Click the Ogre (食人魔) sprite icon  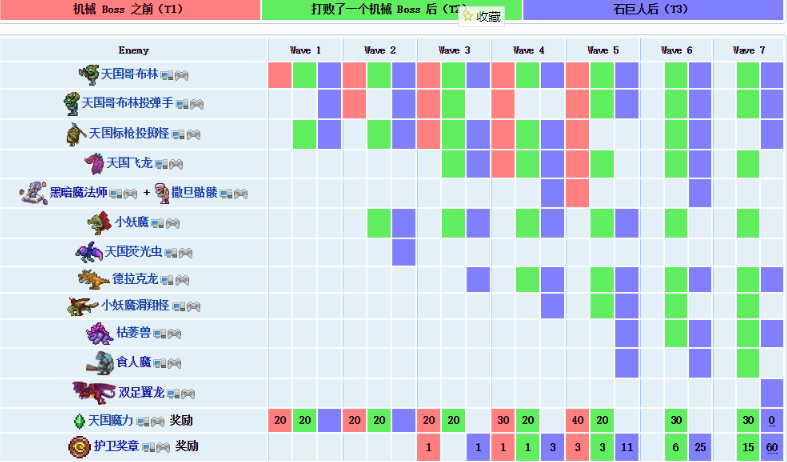point(100,362)
